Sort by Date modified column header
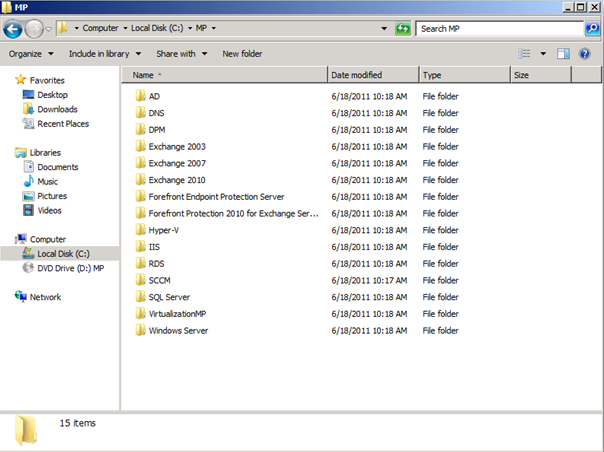This screenshot has width=604, height=452. coord(373,75)
